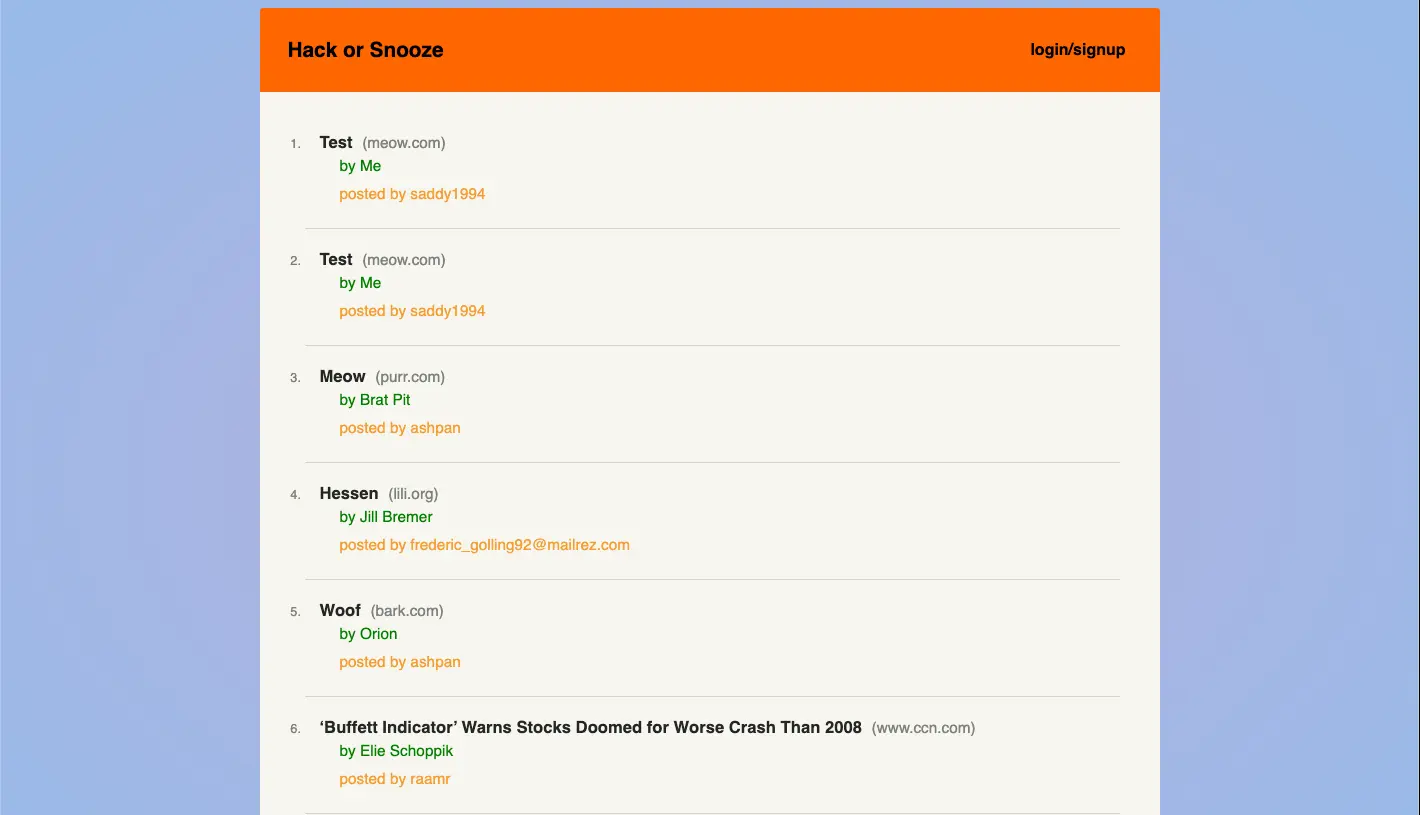The height and width of the screenshot is (815, 1420).
Task: Select the (bark.com) hostname
Action: [x=407, y=611]
